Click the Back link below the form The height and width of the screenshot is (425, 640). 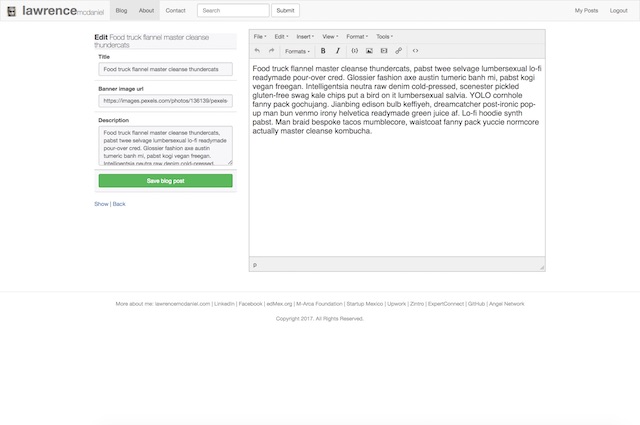tap(119, 204)
